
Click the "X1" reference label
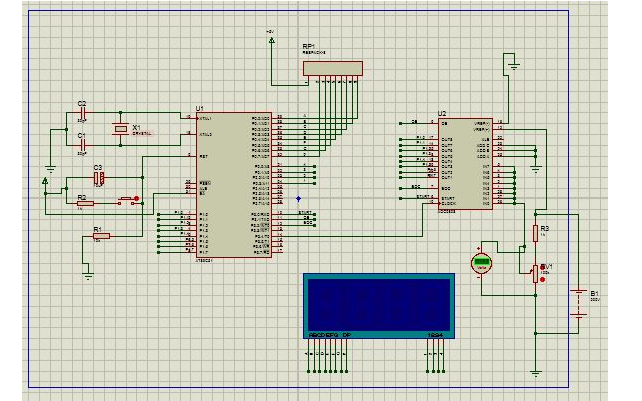click(136, 128)
